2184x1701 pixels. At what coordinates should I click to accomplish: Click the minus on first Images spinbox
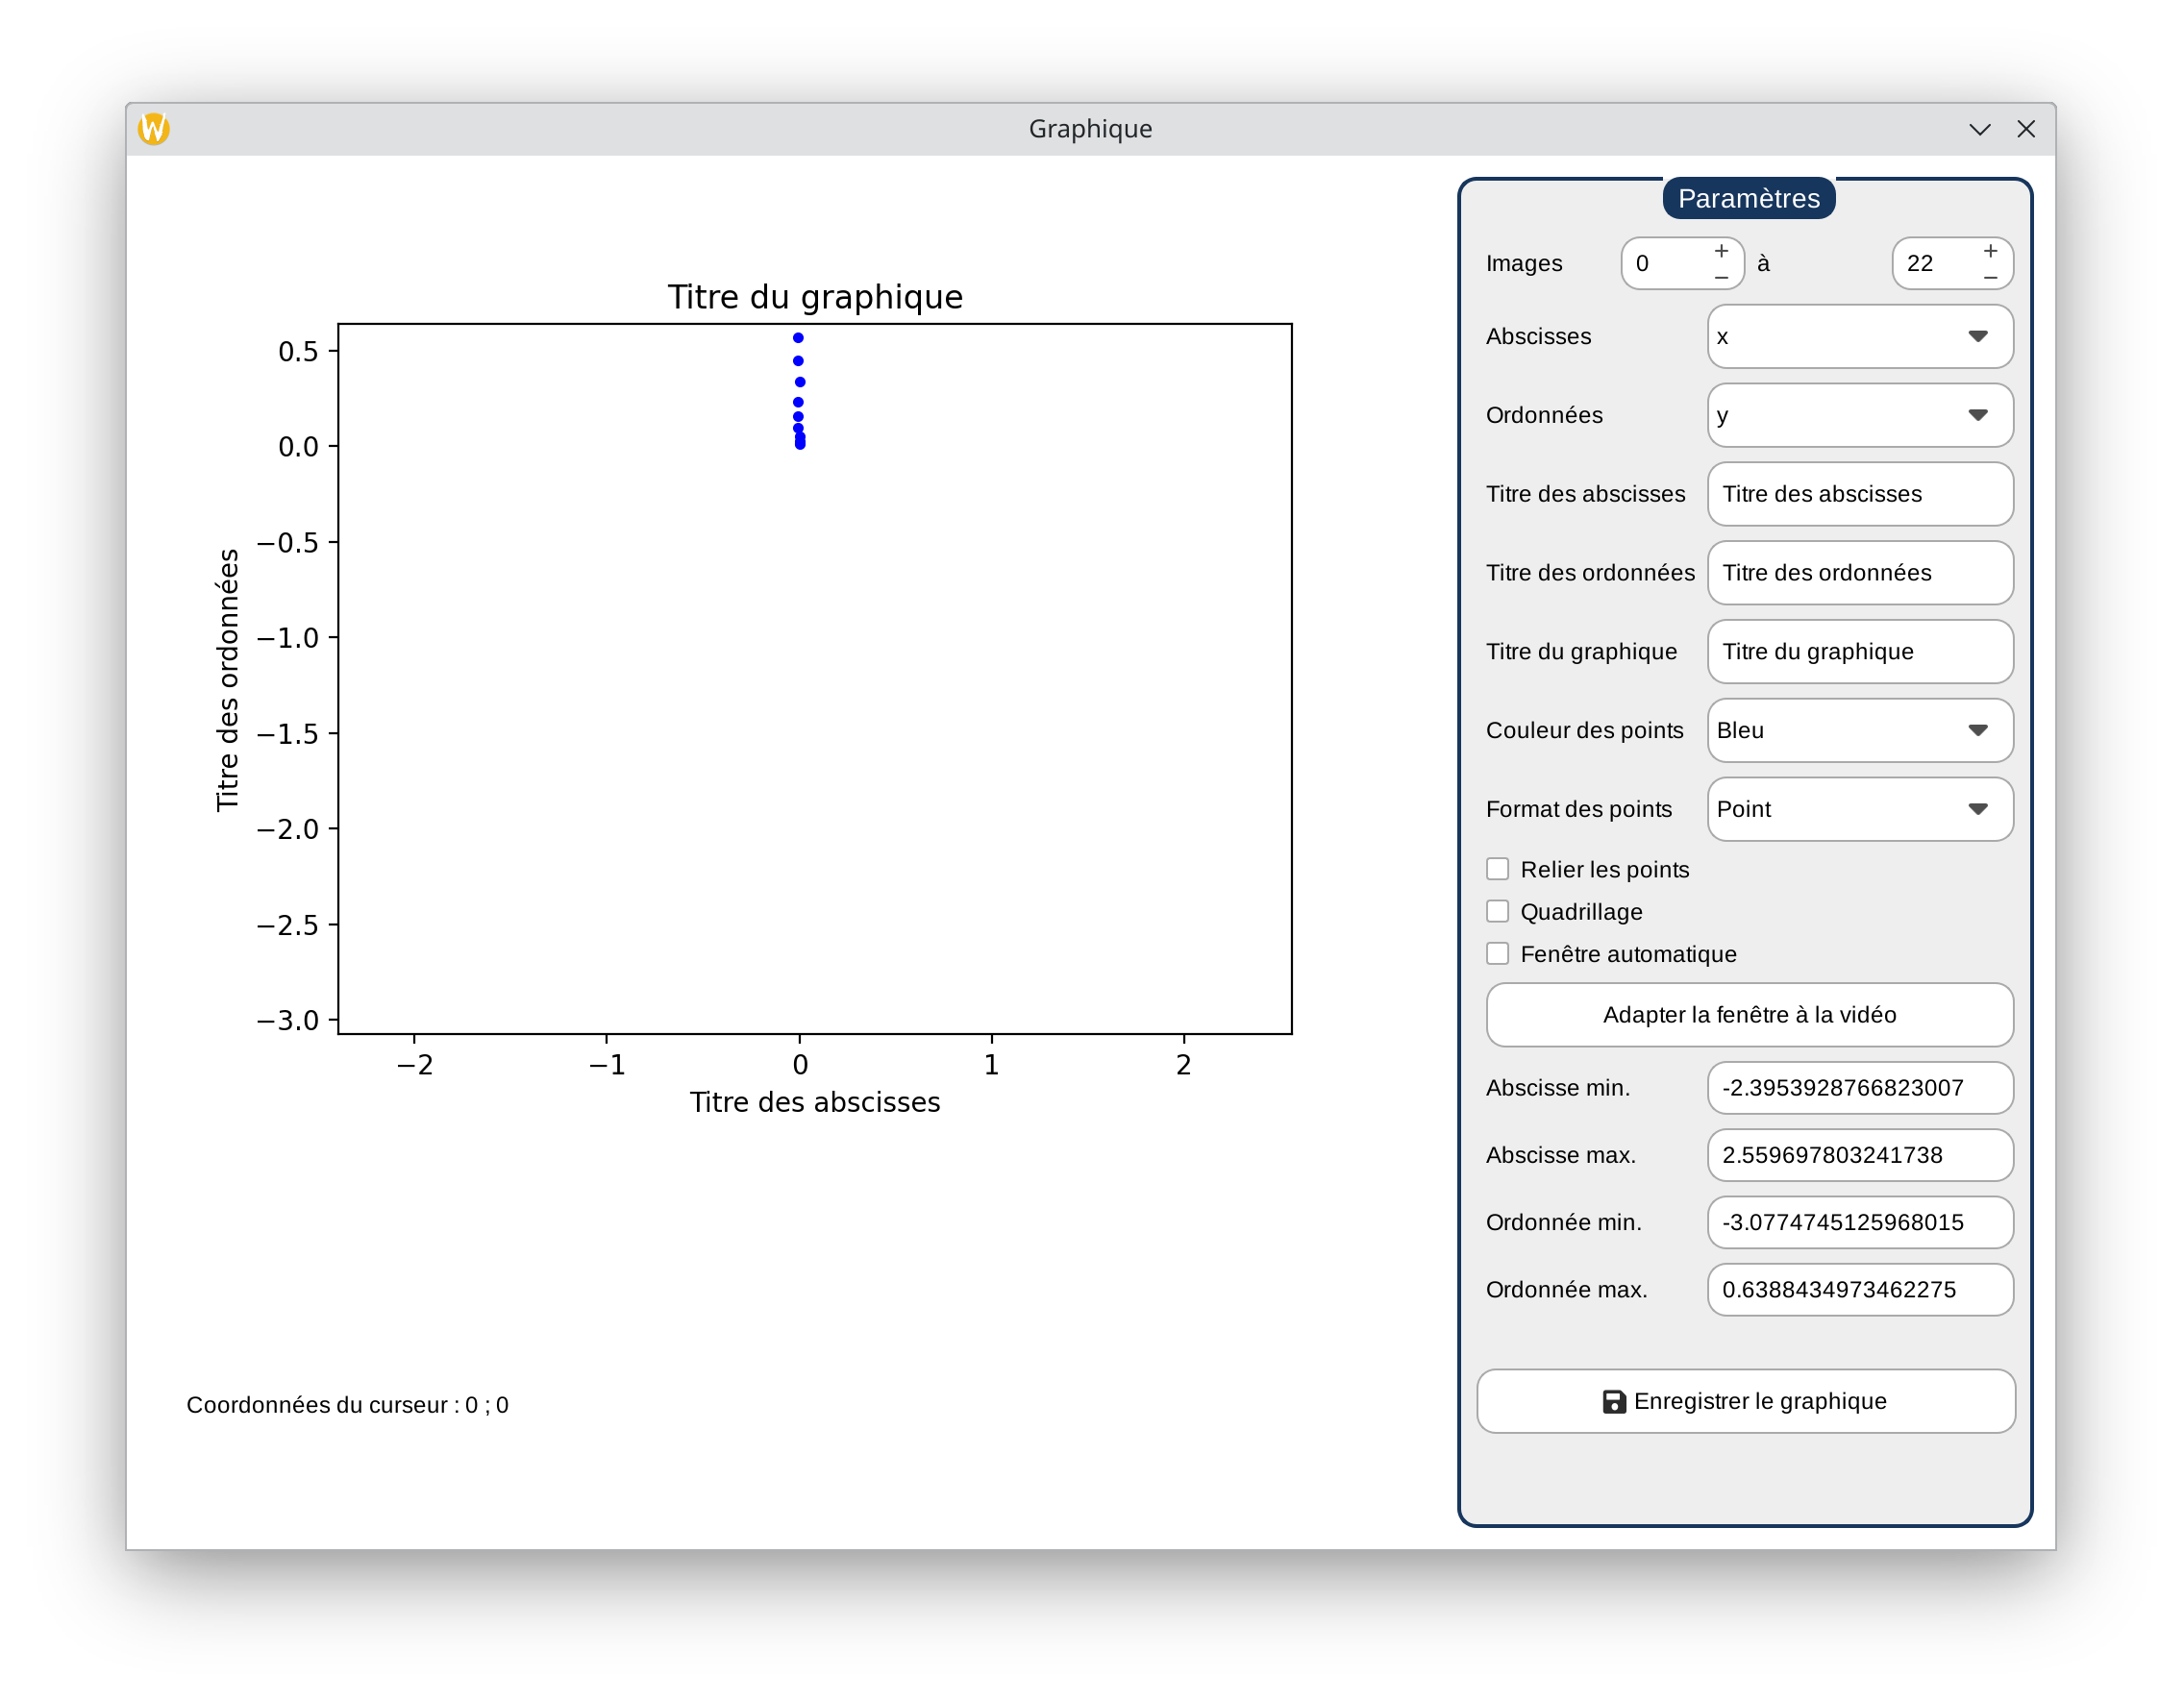1721,277
